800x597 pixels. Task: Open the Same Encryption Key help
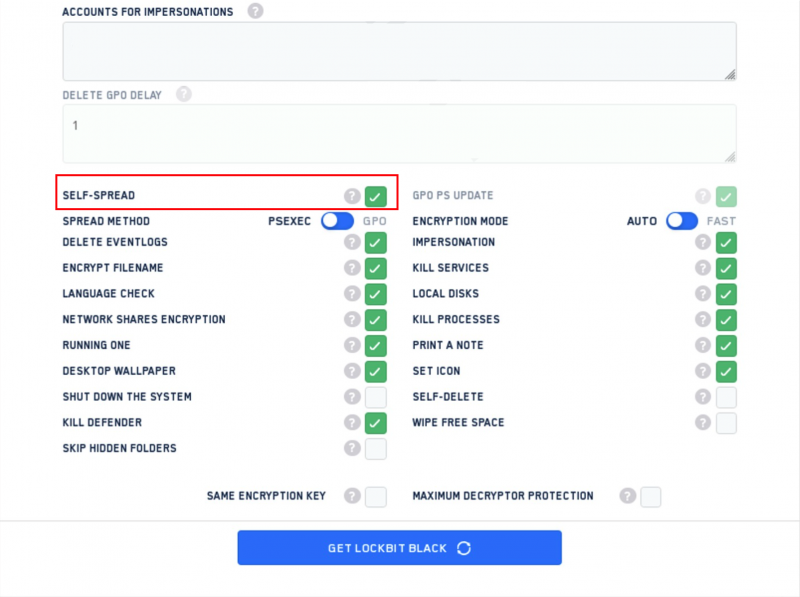351,496
